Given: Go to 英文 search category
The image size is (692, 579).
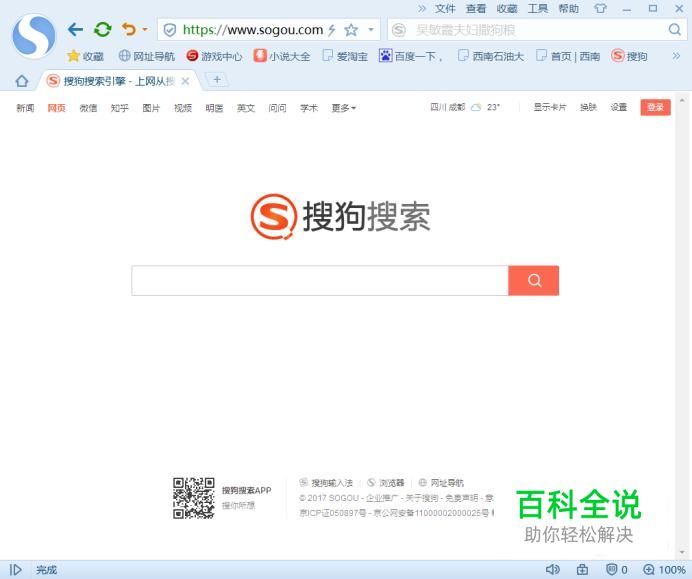Looking at the screenshot, I should 246,108.
